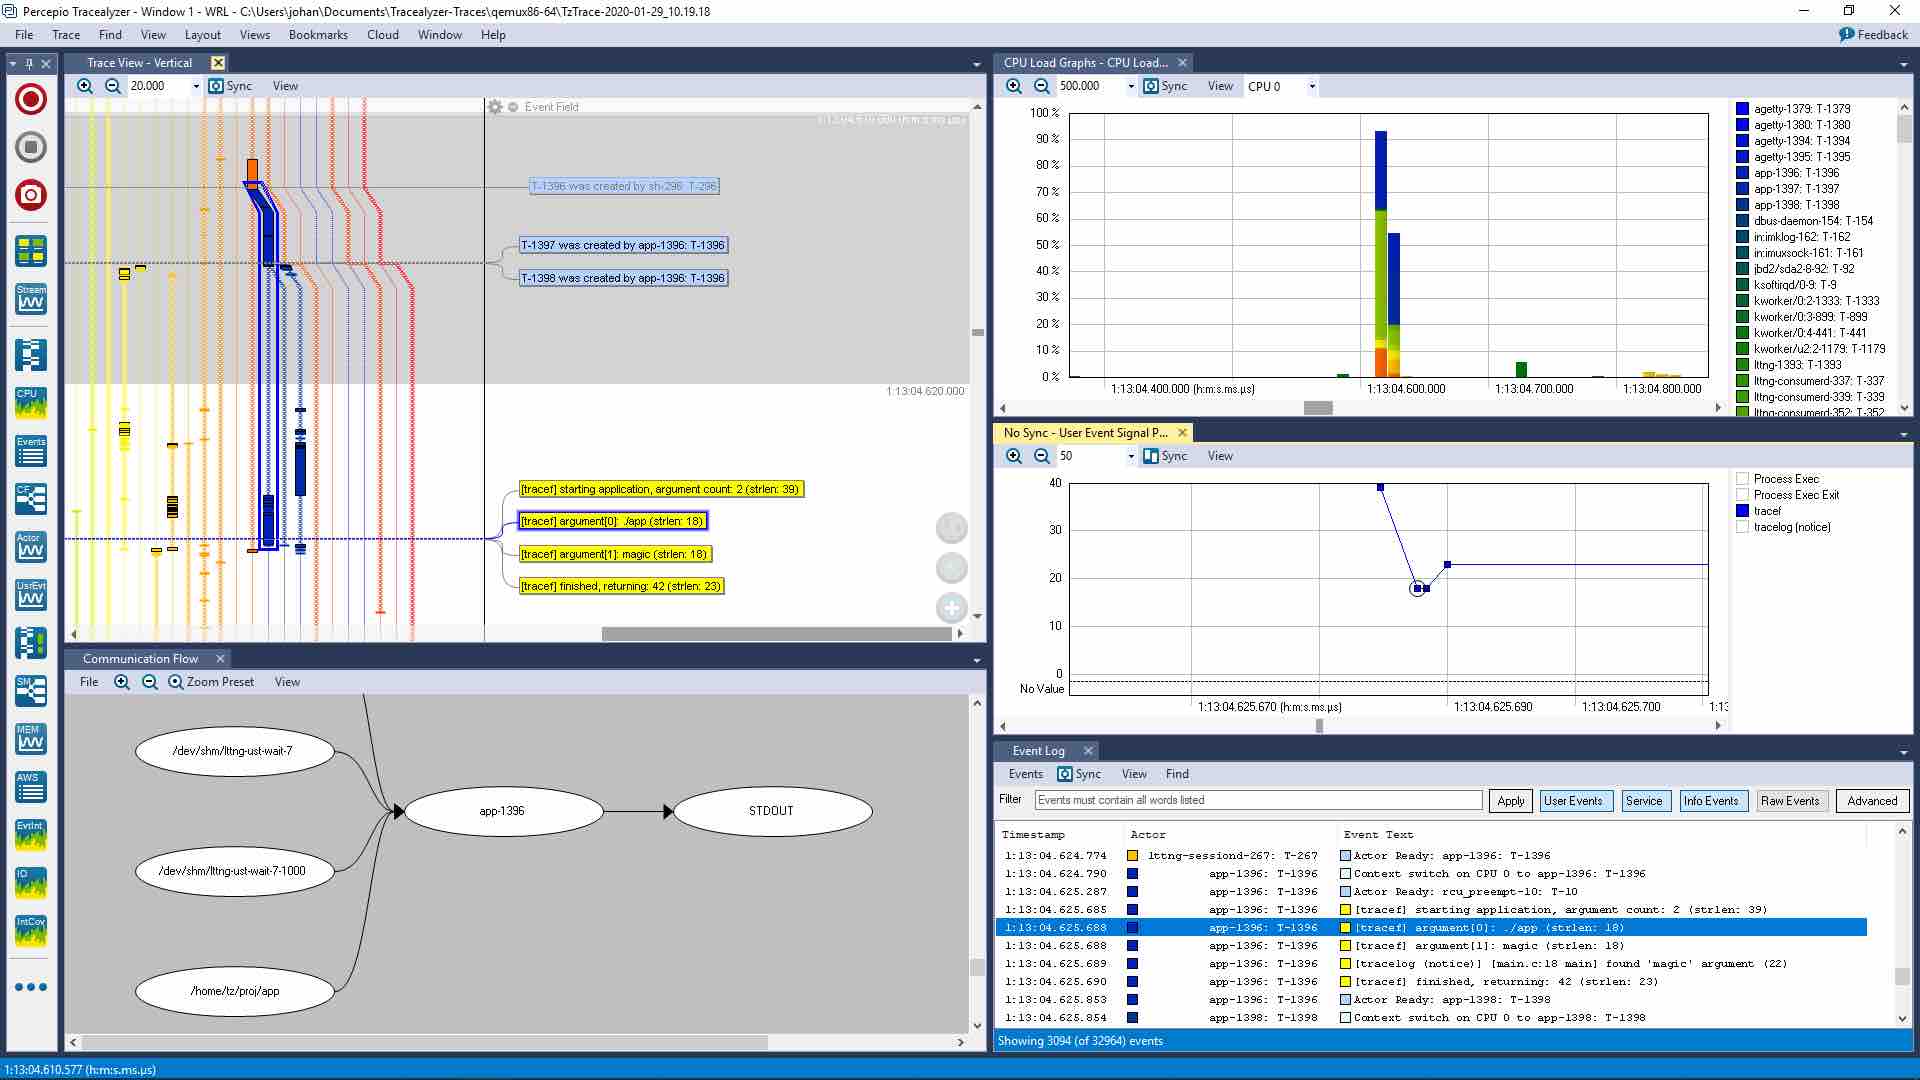The image size is (1920, 1080).
Task: Open the MEM memory view sidebar icon
Action: [x=31, y=739]
